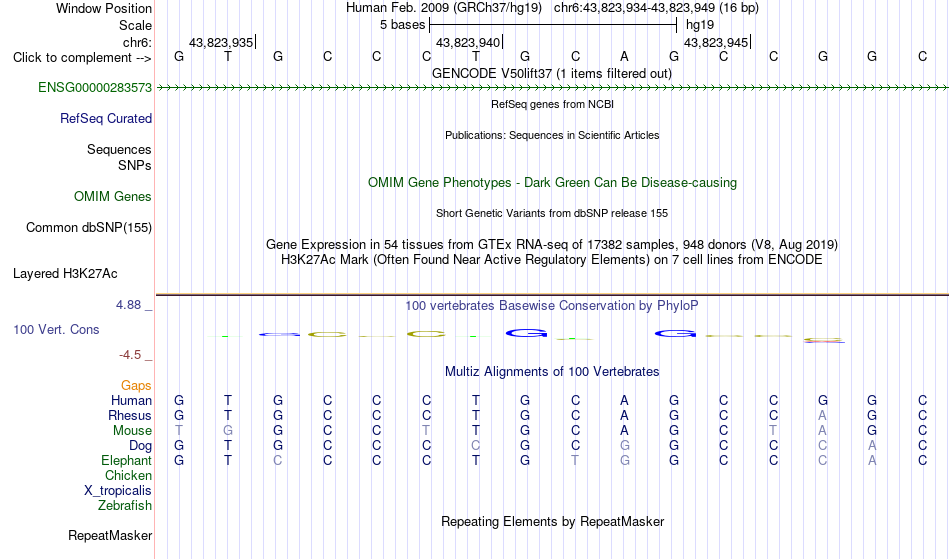Click the chr6: ruler label
The width and height of the screenshot is (950, 559).
[x=138, y=42]
